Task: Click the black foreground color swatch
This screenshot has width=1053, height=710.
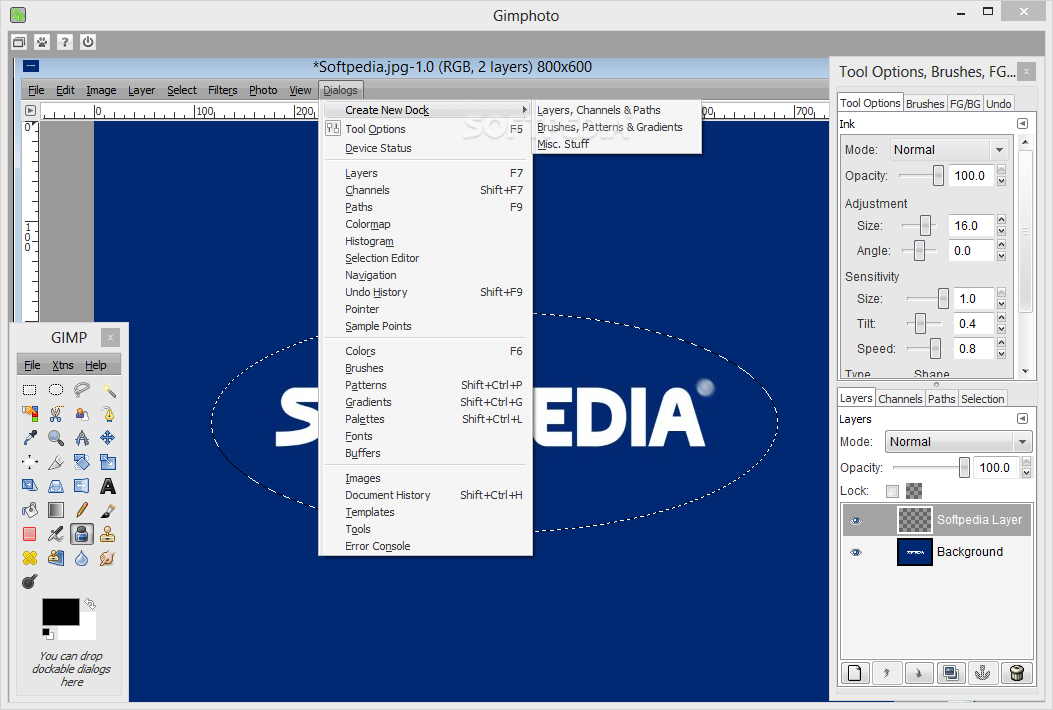Action: pyautogui.click(x=60, y=612)
